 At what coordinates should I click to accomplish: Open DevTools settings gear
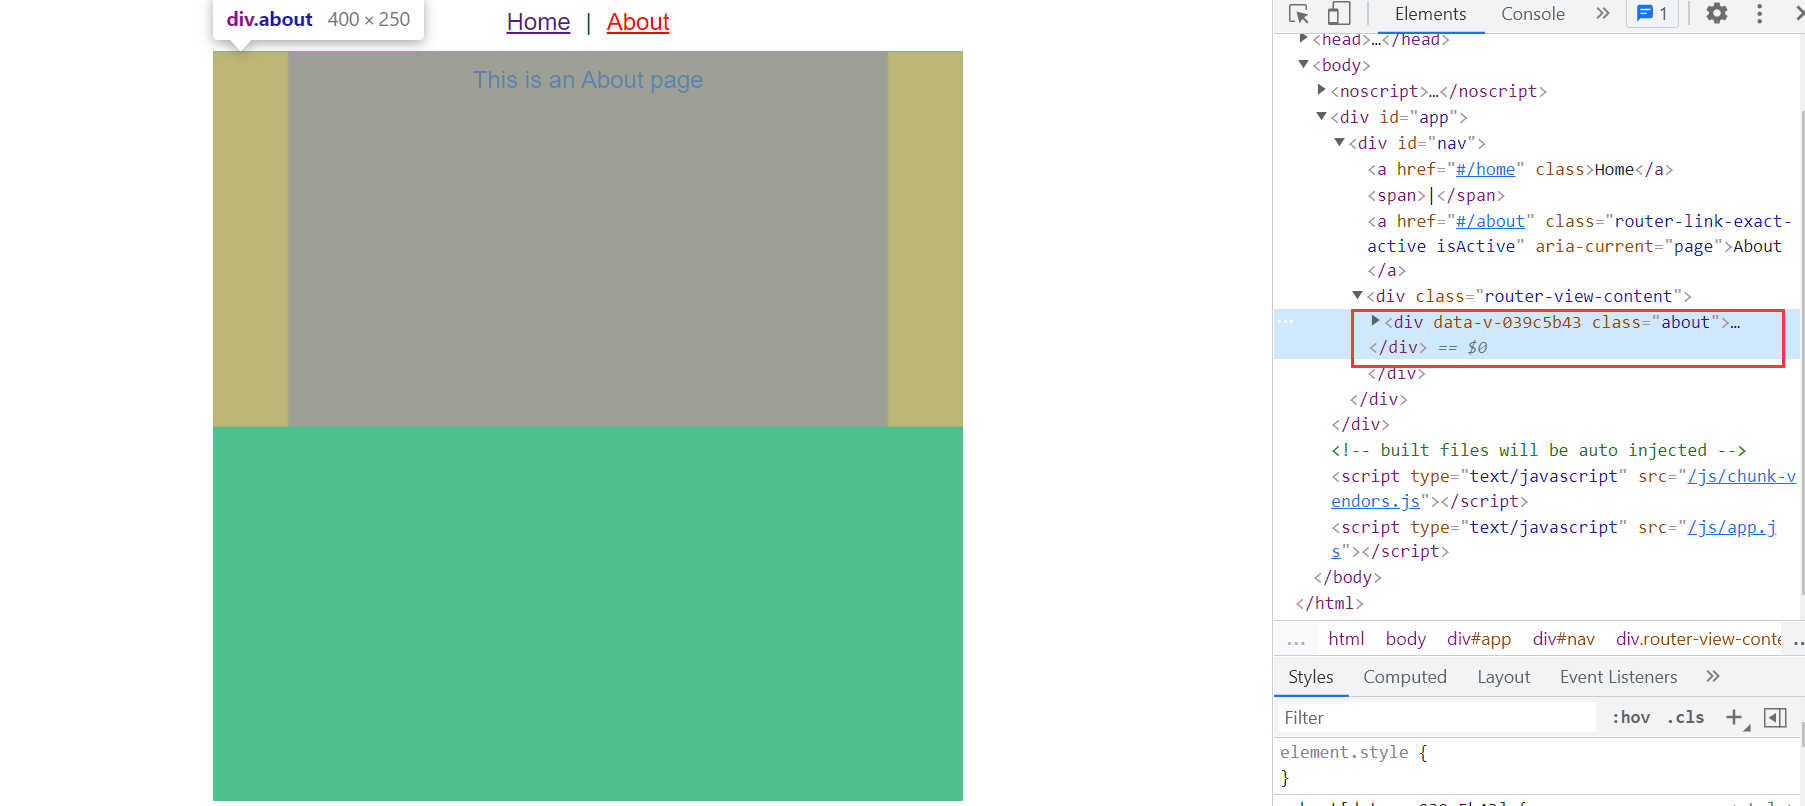pyautogui.click(x=1717, y=14)
